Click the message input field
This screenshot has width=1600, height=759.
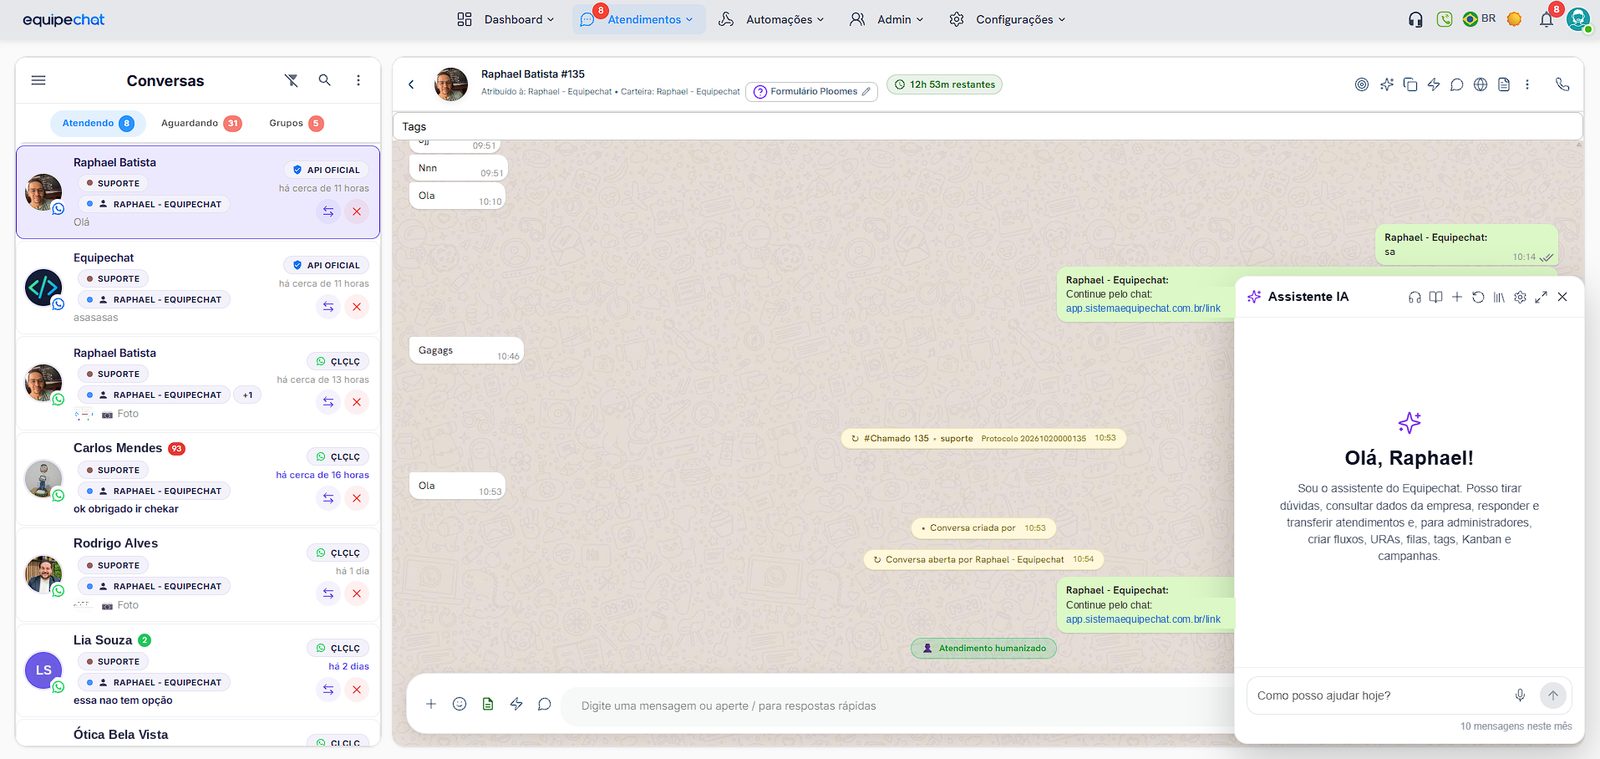[x=900, y=706]
